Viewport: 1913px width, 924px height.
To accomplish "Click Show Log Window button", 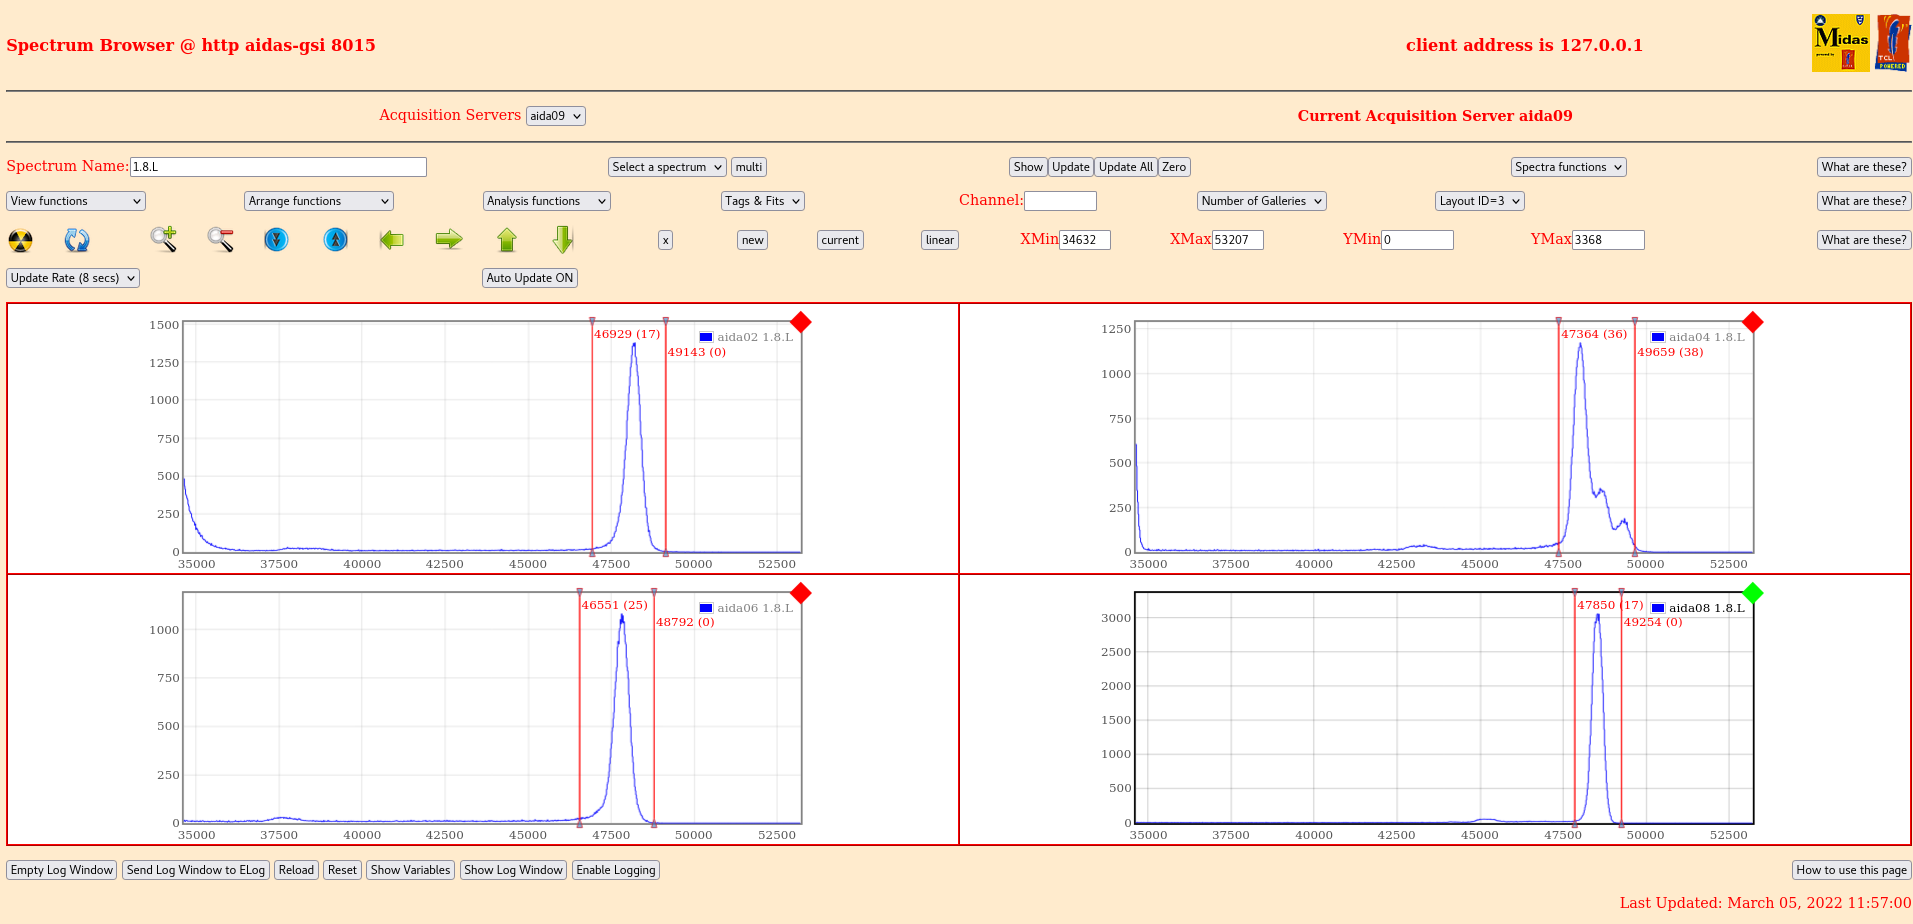I will pyautogui.click(x=513, y=870).
